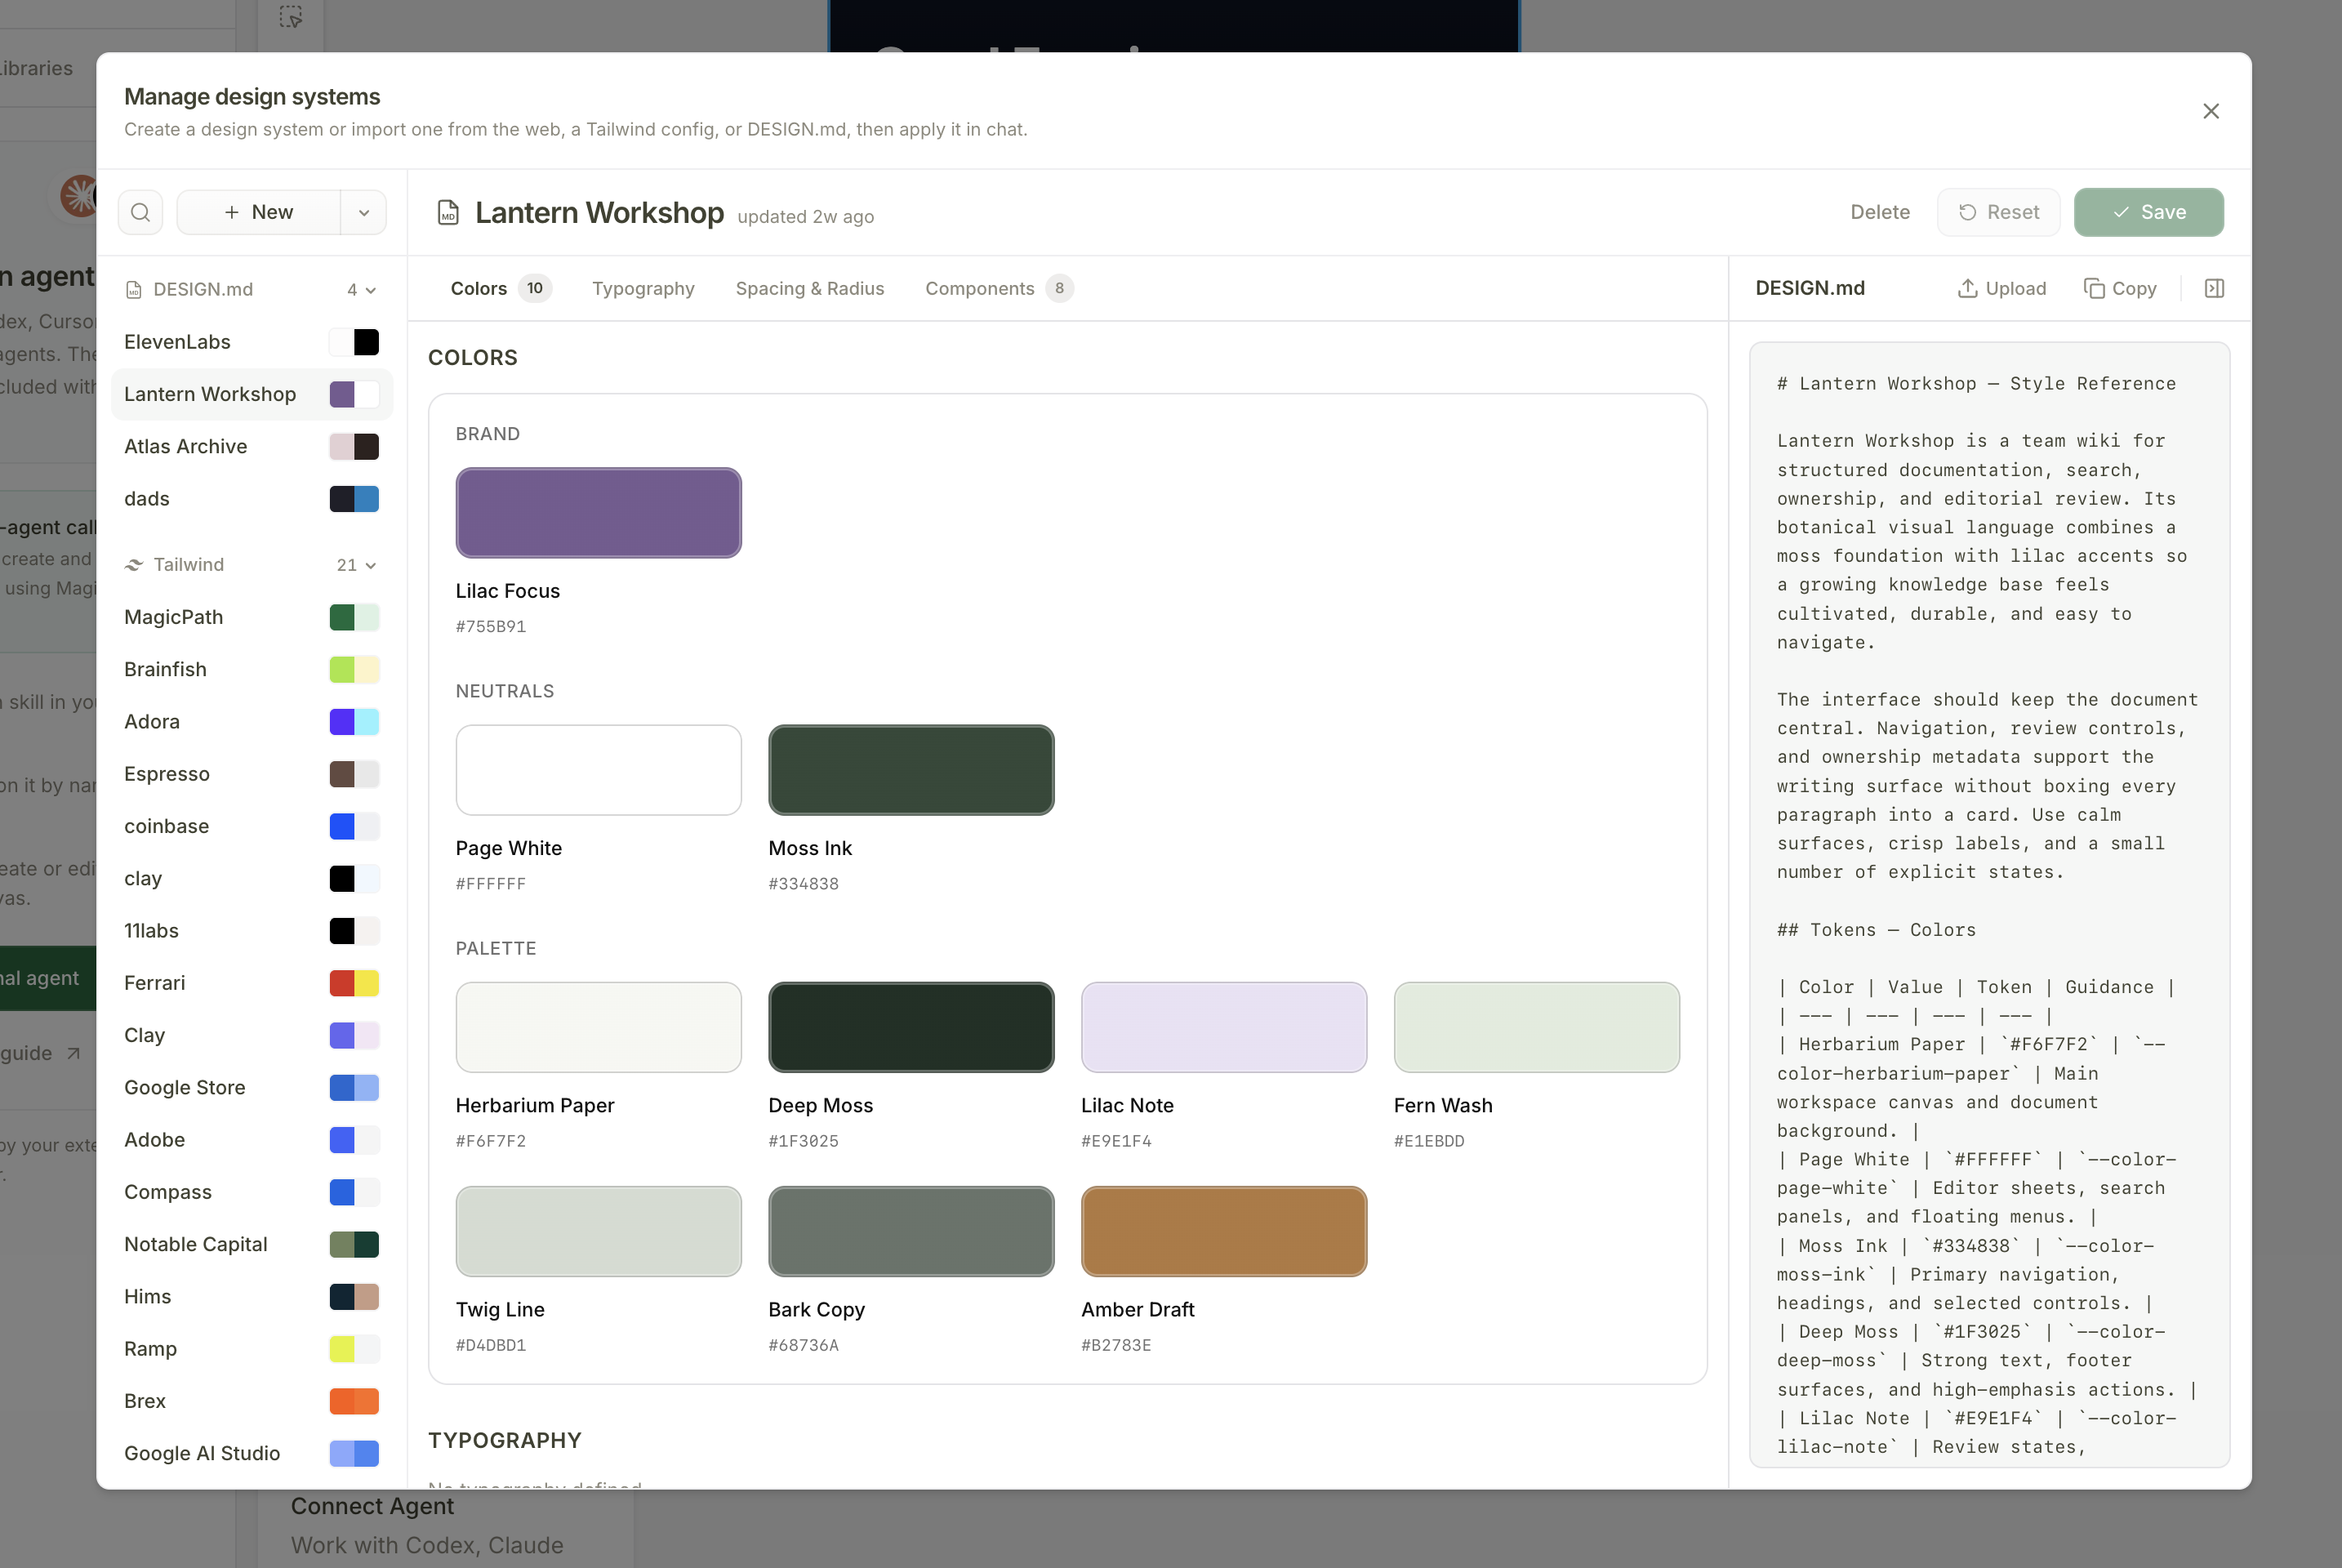
Task: Click the search magnifier icon
Action: (141, 212)
